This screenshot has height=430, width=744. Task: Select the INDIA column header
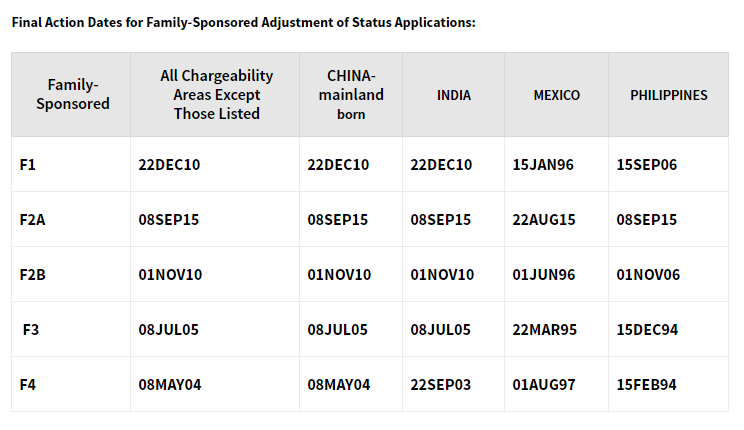[x=454, y=95]
